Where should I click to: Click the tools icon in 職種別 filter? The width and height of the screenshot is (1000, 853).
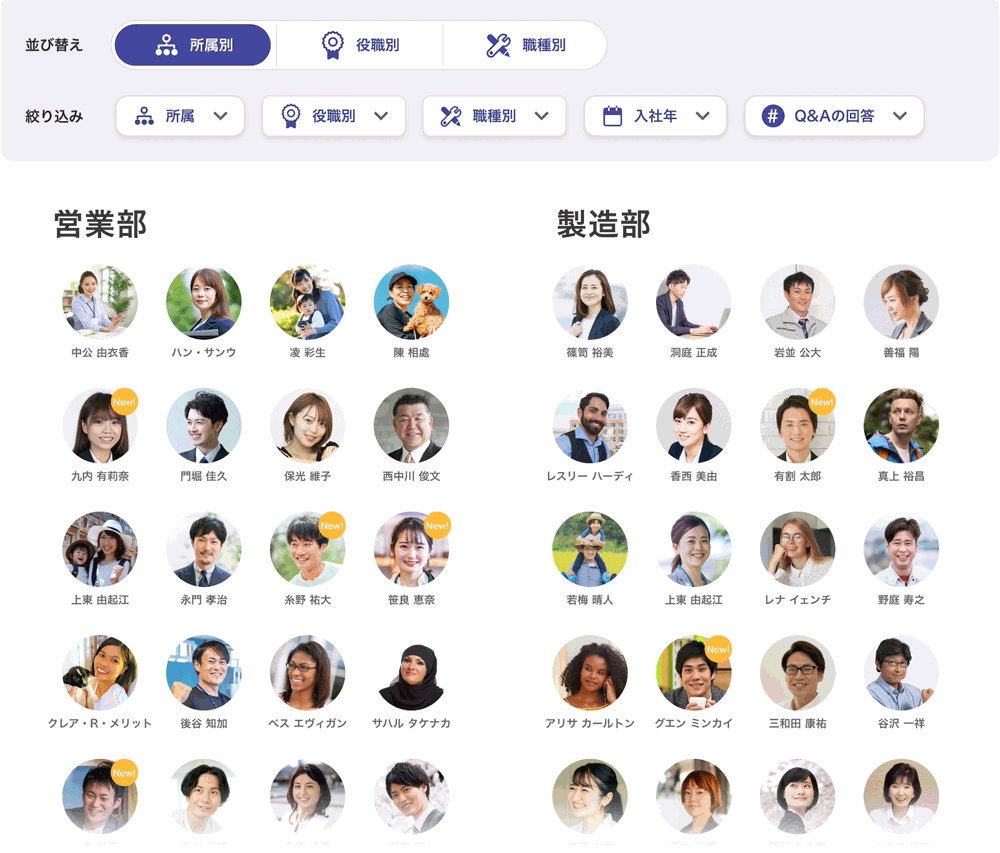point(450,116)
